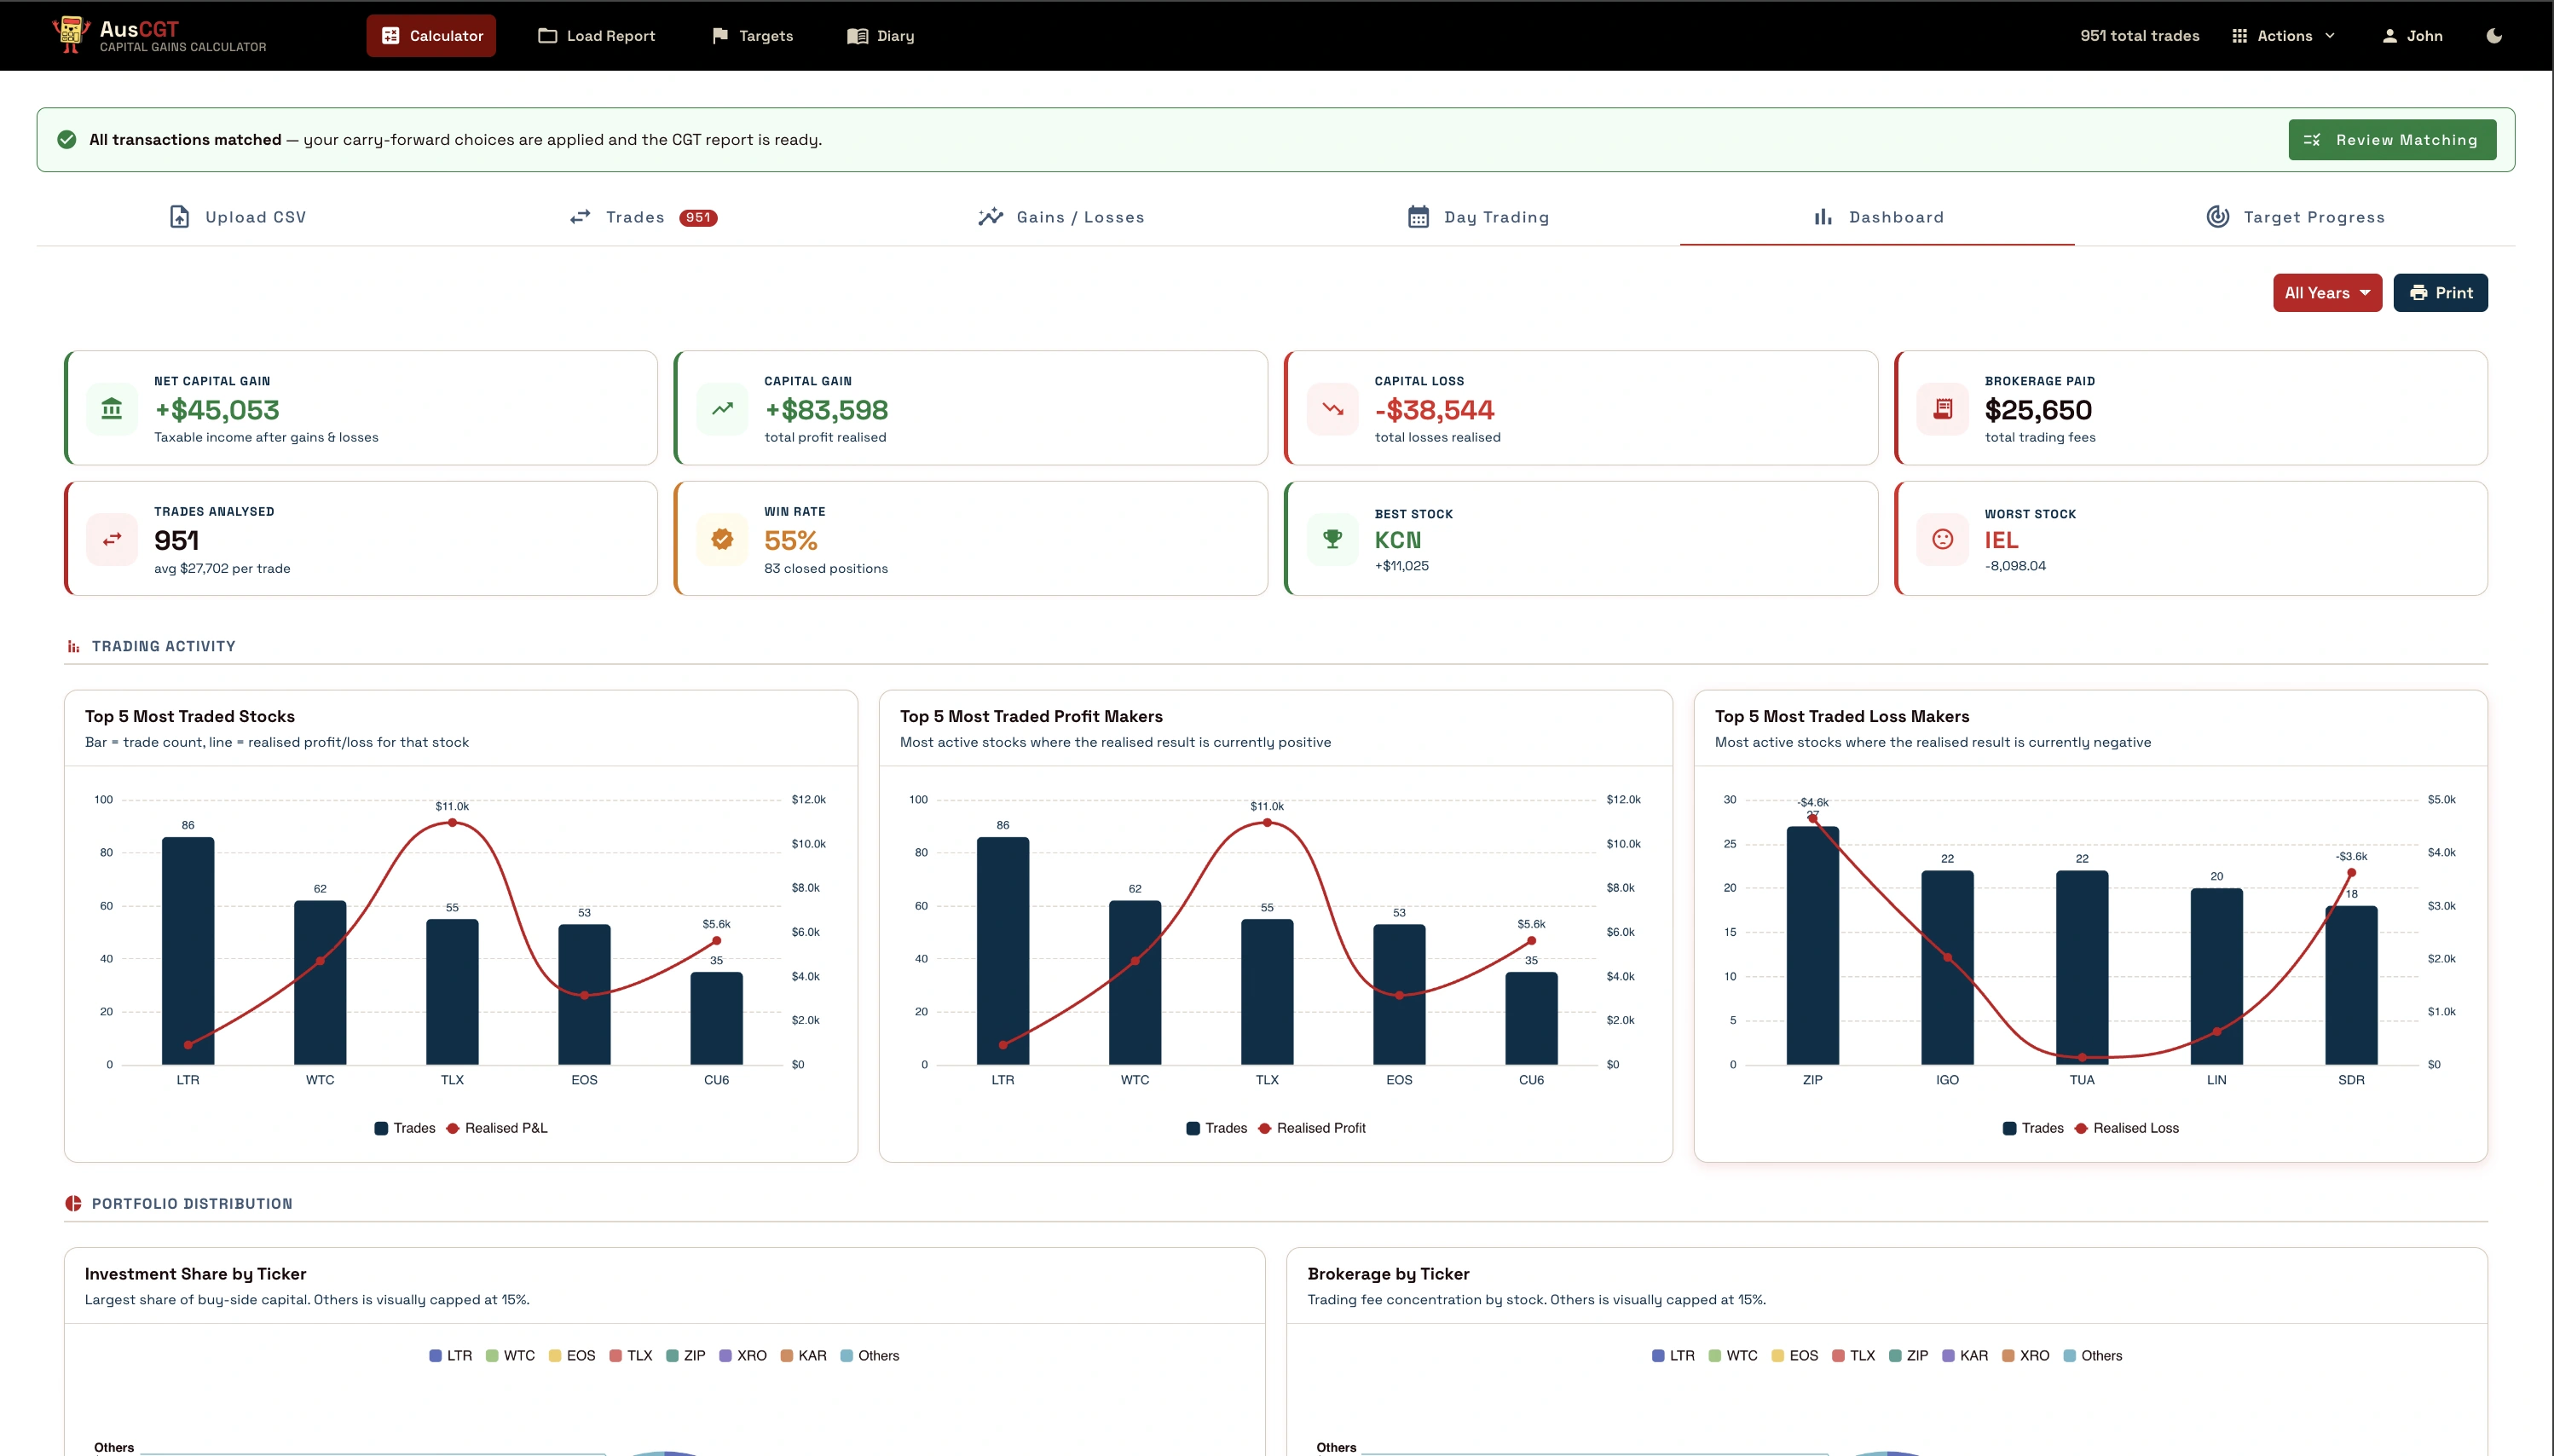Click the ZIP bar in the Loss Makers chart
Image resolution: width=2554 pixels, height=1456 pixels.
(x=1813, y=945)
